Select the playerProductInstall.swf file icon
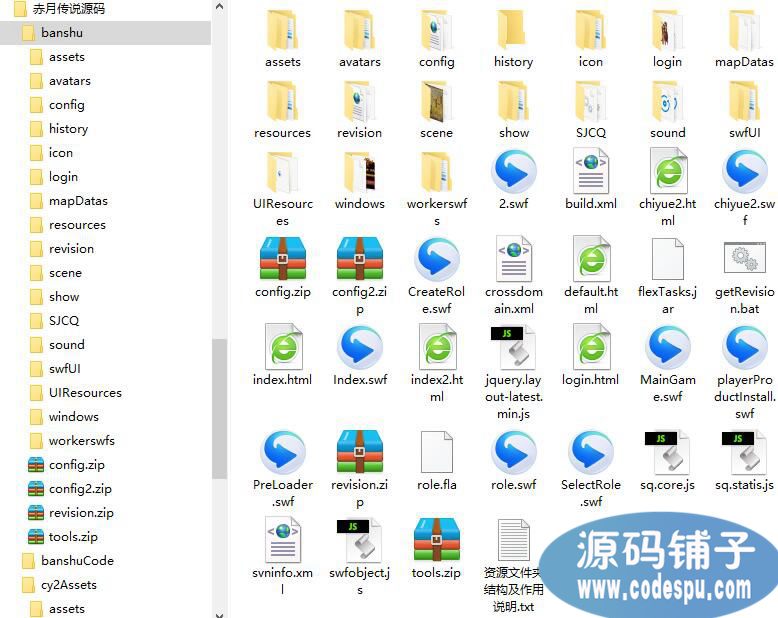778x618 pixels. 745,347
